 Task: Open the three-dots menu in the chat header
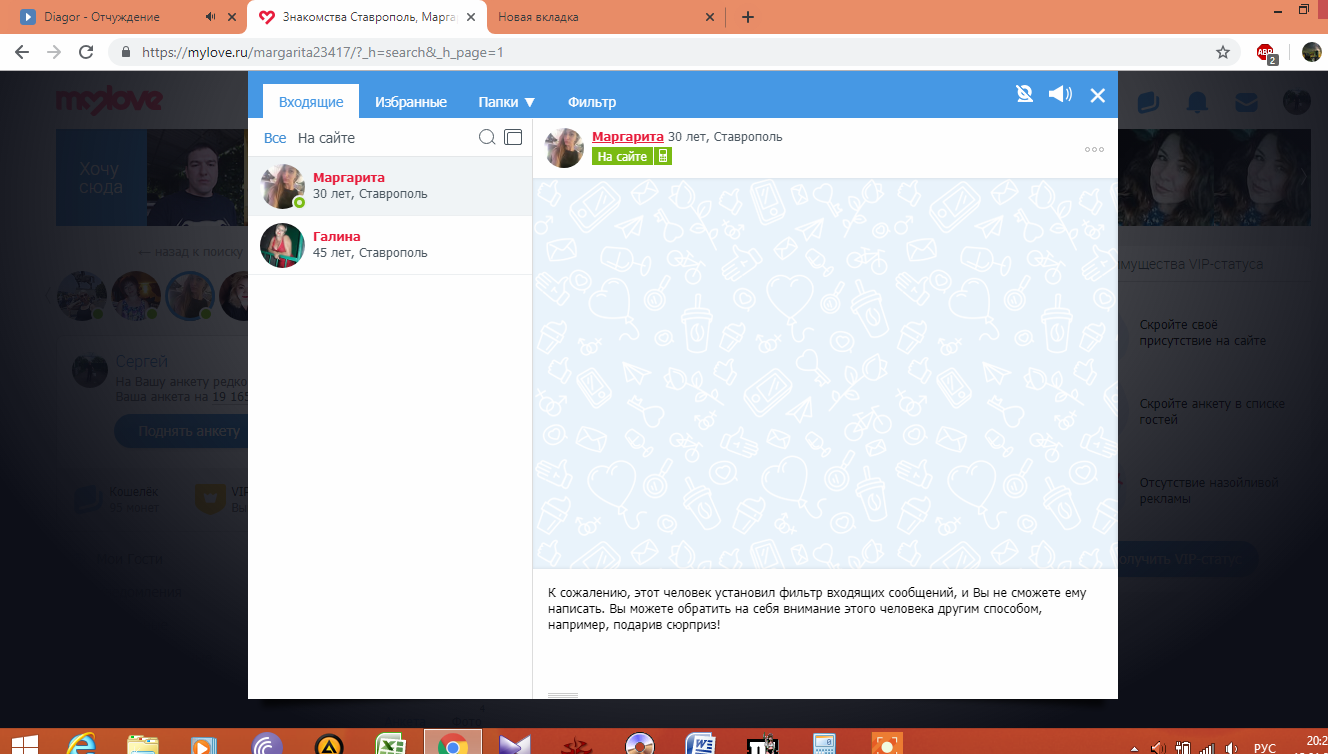pos(1094,150)
